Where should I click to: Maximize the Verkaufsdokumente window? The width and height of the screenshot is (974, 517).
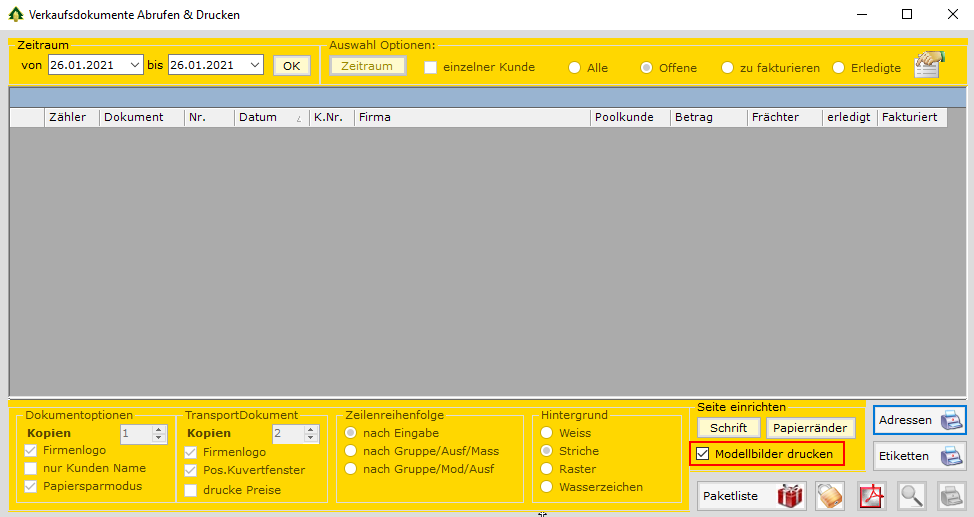[907, 14]
